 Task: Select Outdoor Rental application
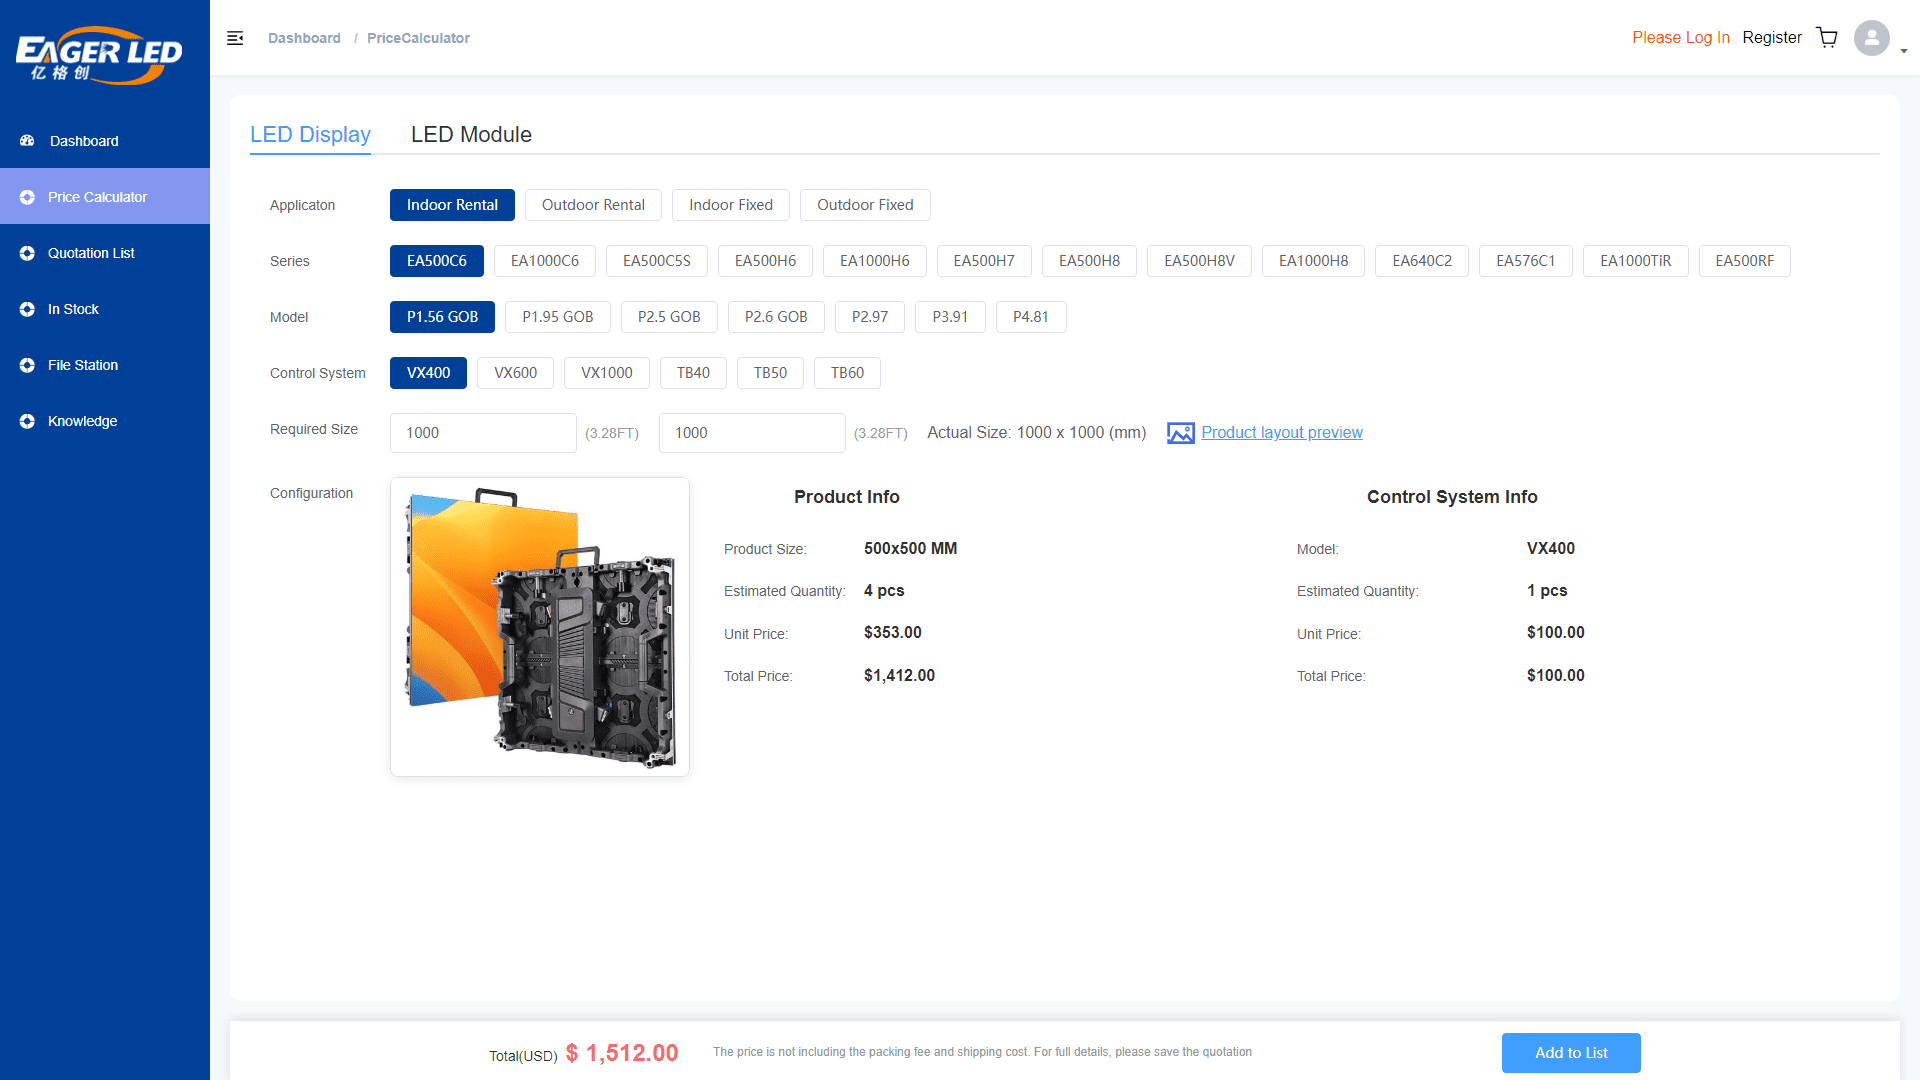(x=593, y=205)
